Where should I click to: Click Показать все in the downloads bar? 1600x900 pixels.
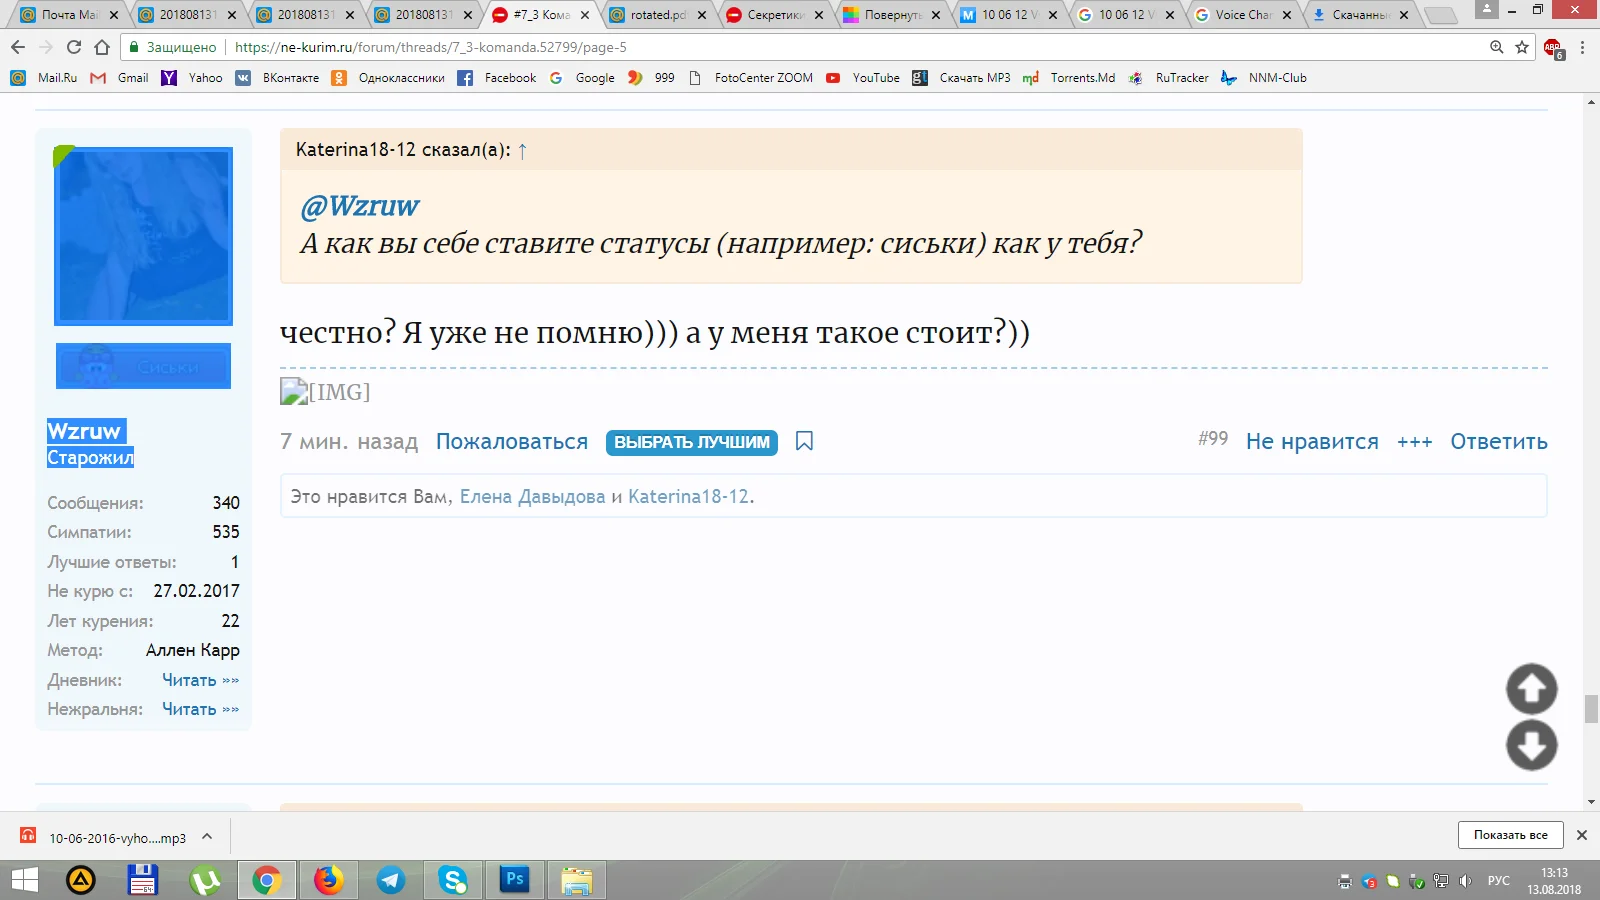1510,835
